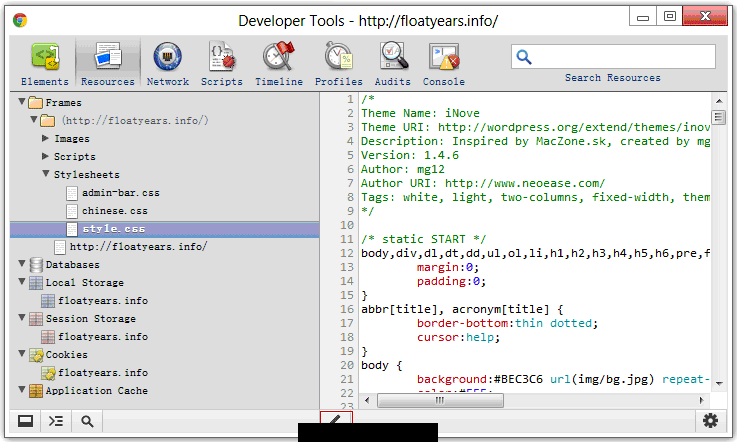Collapse the Stylesheets folder
The width and height of the screenshot is (737, 442).
pos(46,174)
